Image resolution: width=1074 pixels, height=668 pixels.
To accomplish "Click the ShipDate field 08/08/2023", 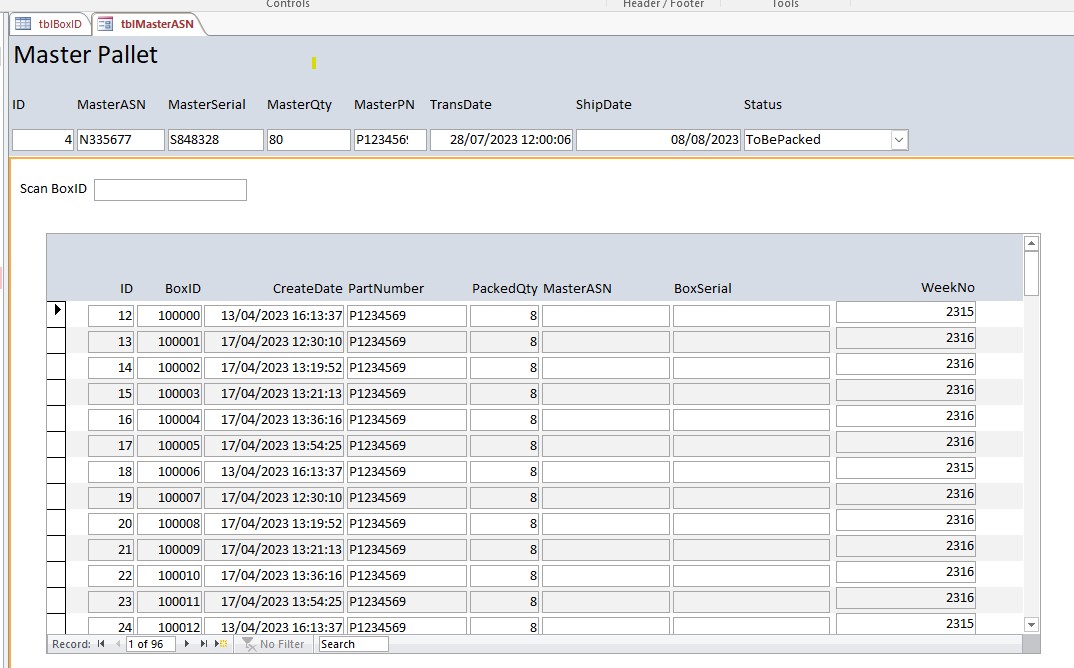I will tap(658, 140).
